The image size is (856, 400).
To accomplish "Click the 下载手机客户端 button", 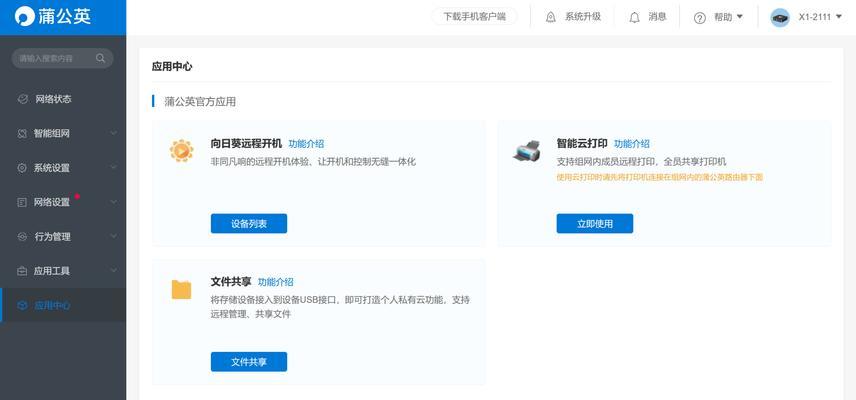I will click(474, 16).
